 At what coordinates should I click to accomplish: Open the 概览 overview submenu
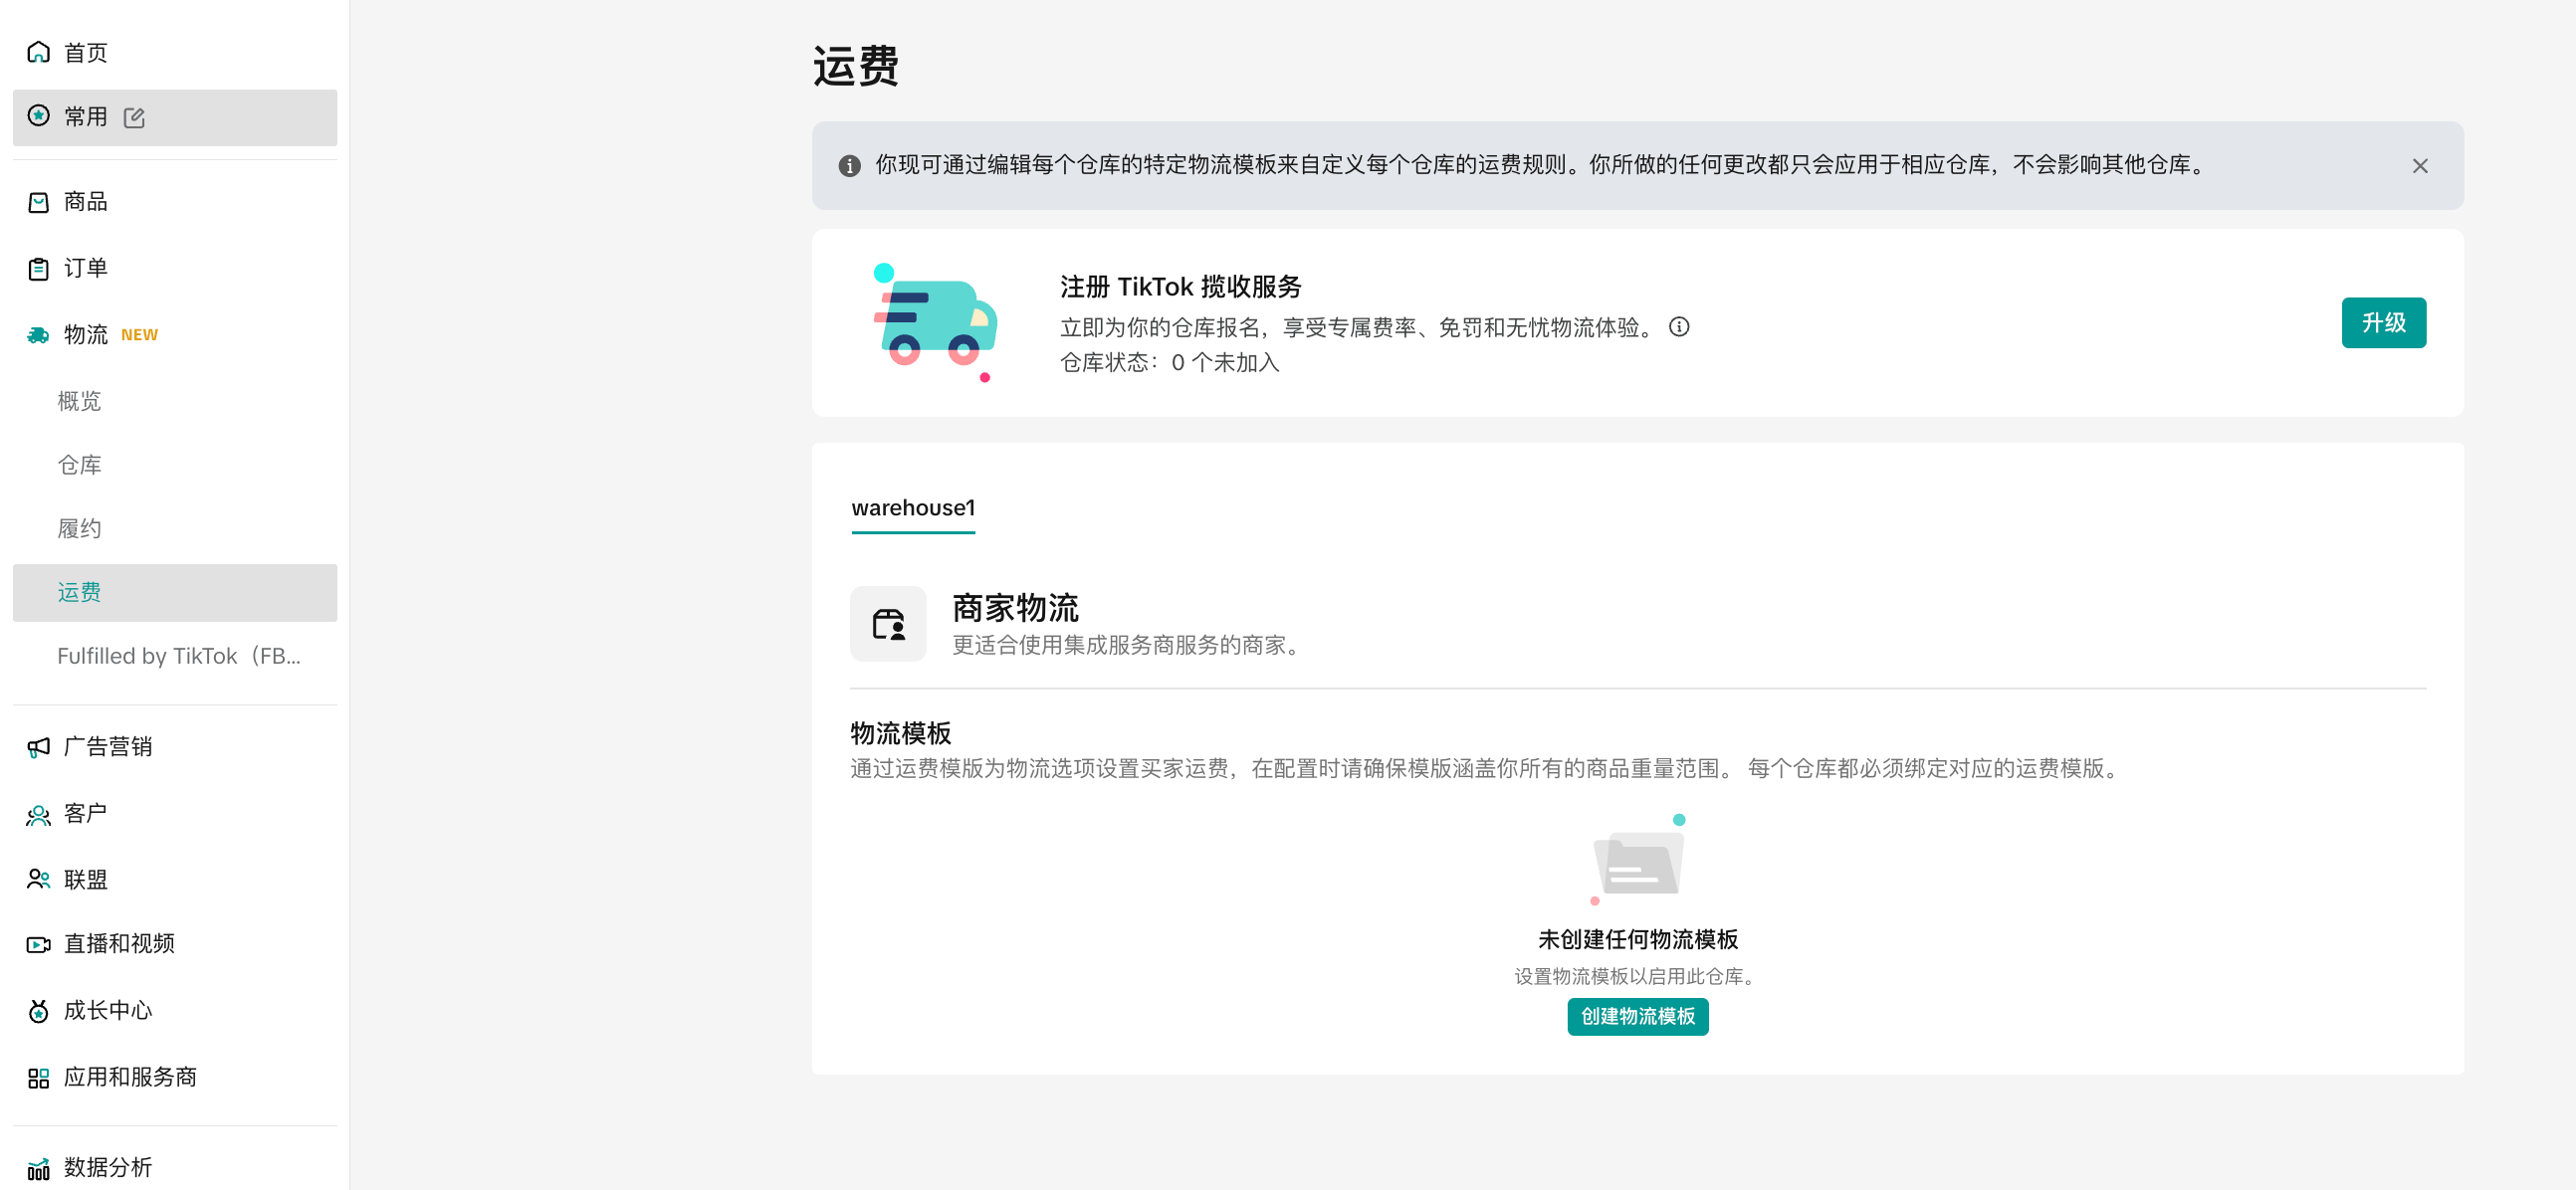coord(80,401)
